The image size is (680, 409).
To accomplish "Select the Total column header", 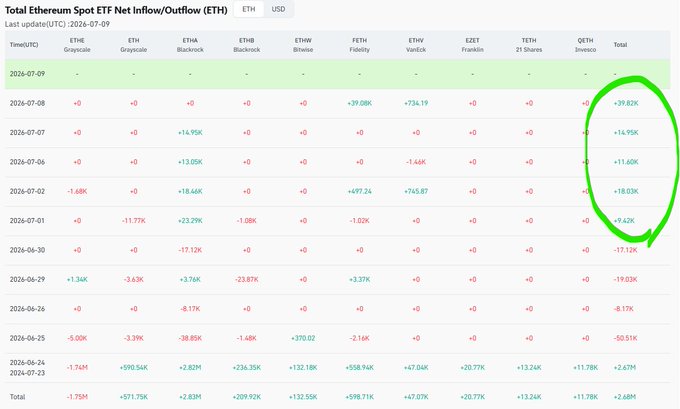I will (620, 45).
